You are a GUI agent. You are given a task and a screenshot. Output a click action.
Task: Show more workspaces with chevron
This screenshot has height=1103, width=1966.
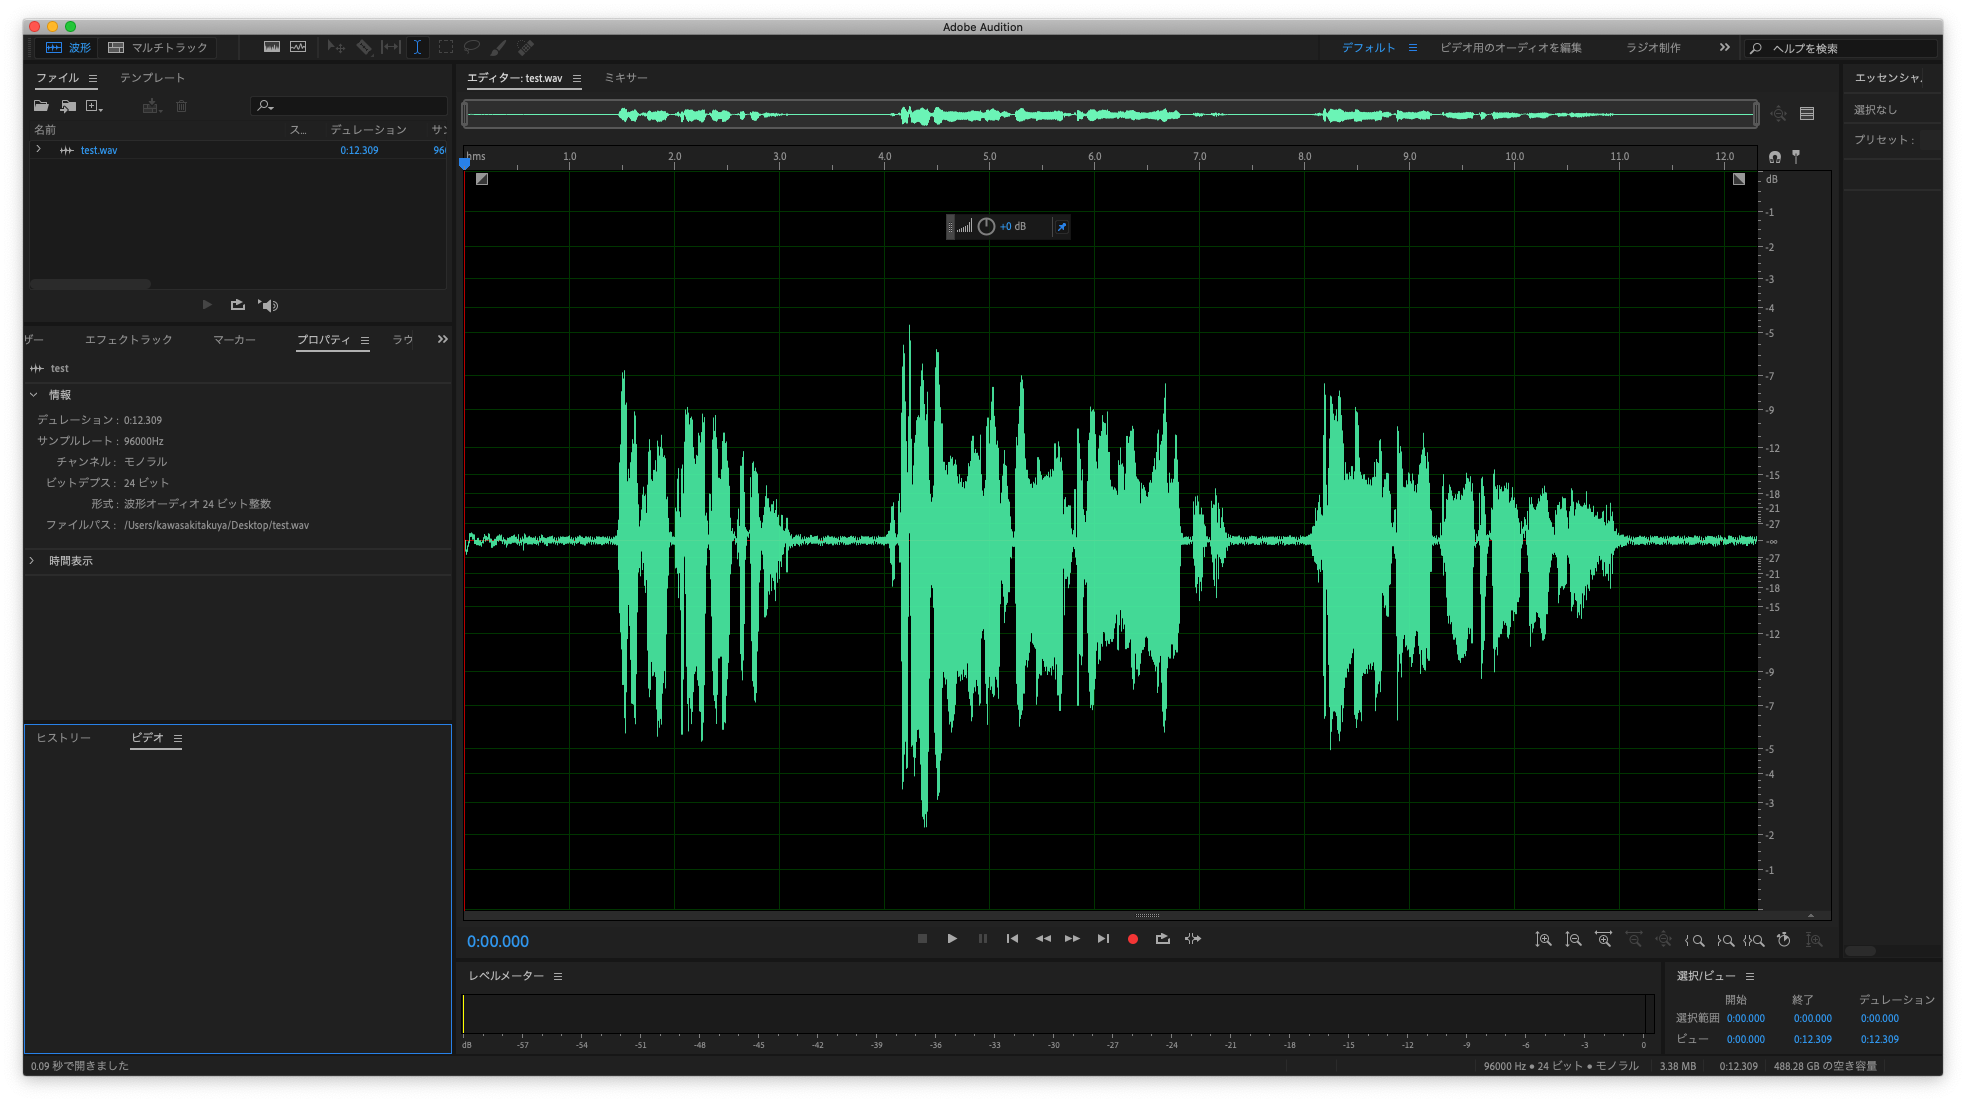point(1724,47)
